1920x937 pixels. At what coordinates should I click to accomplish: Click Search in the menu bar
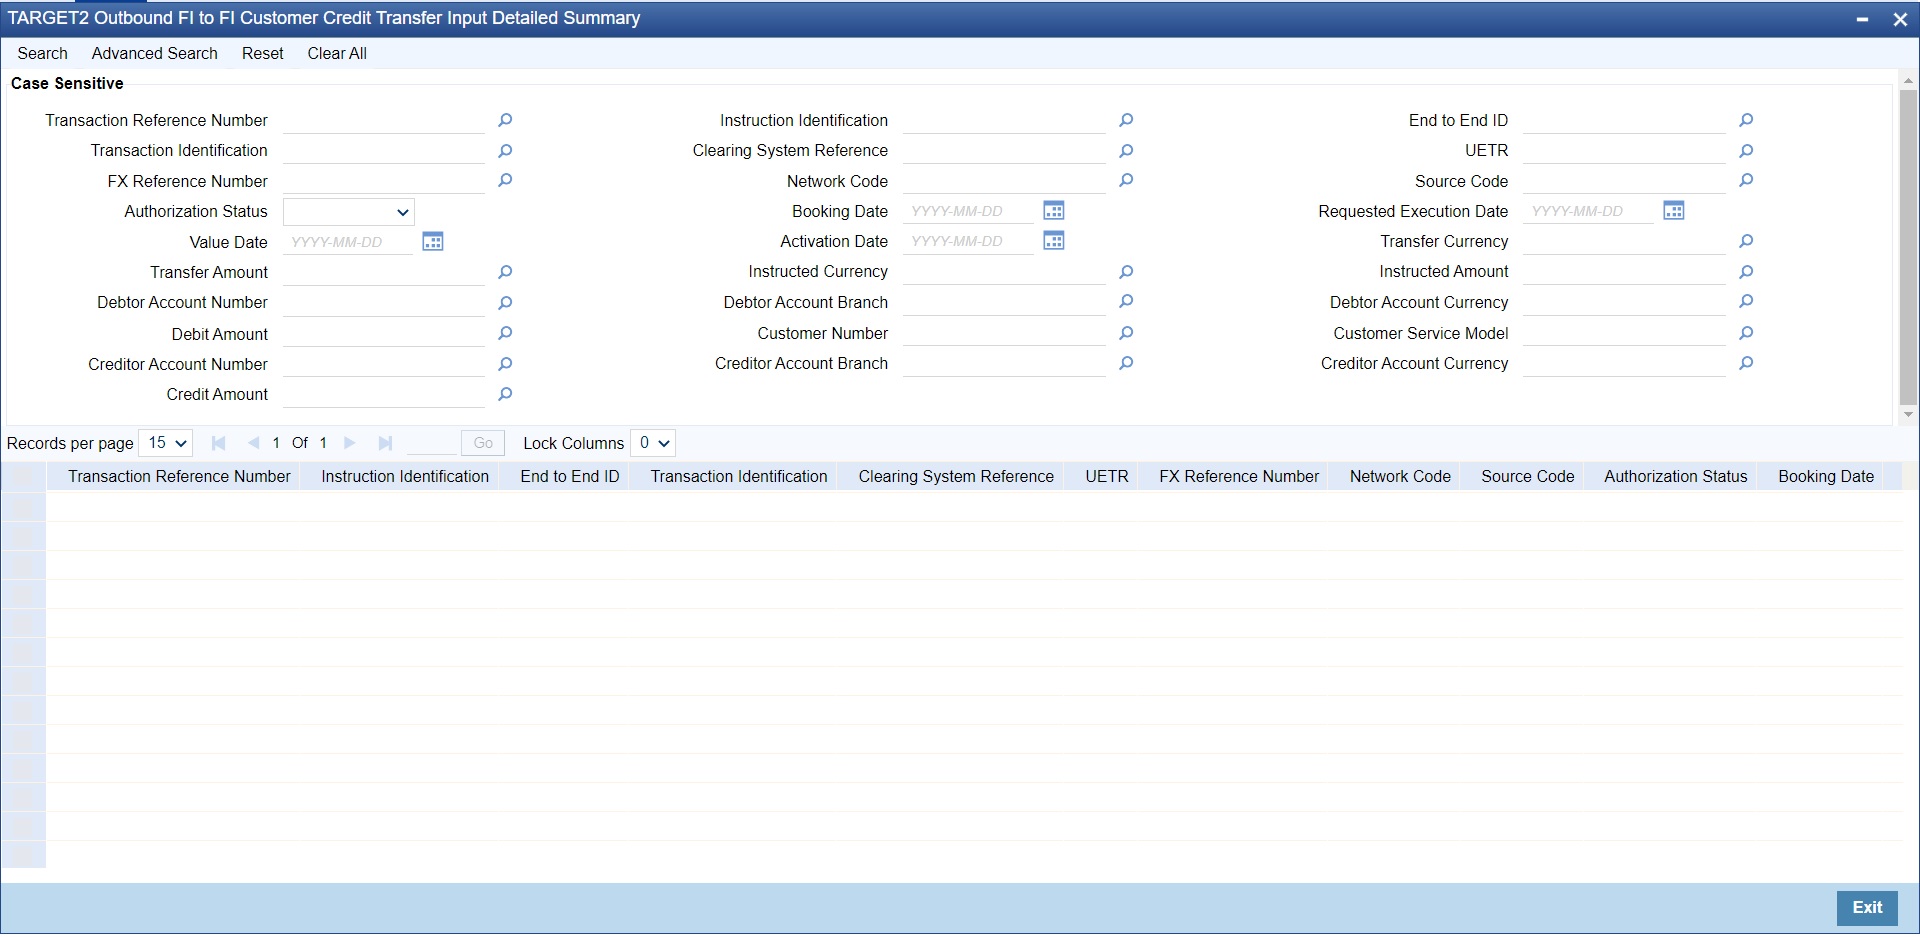point(43,54)
